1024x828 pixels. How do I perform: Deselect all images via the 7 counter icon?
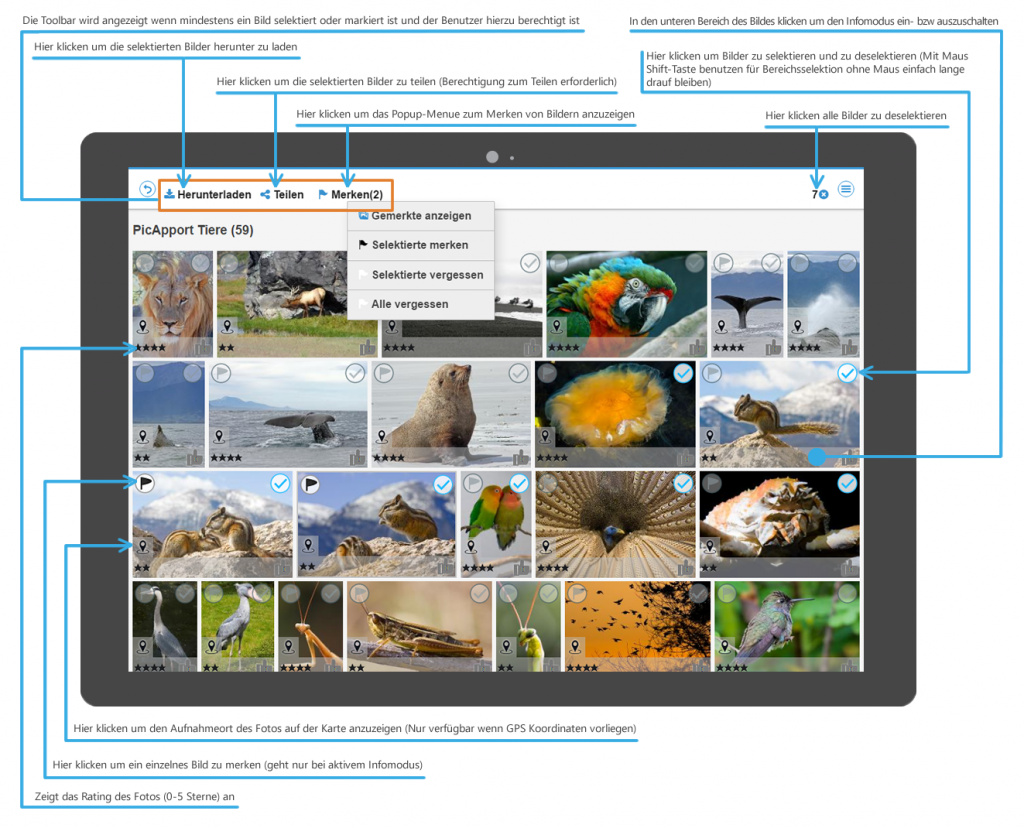tap(823, 194)
